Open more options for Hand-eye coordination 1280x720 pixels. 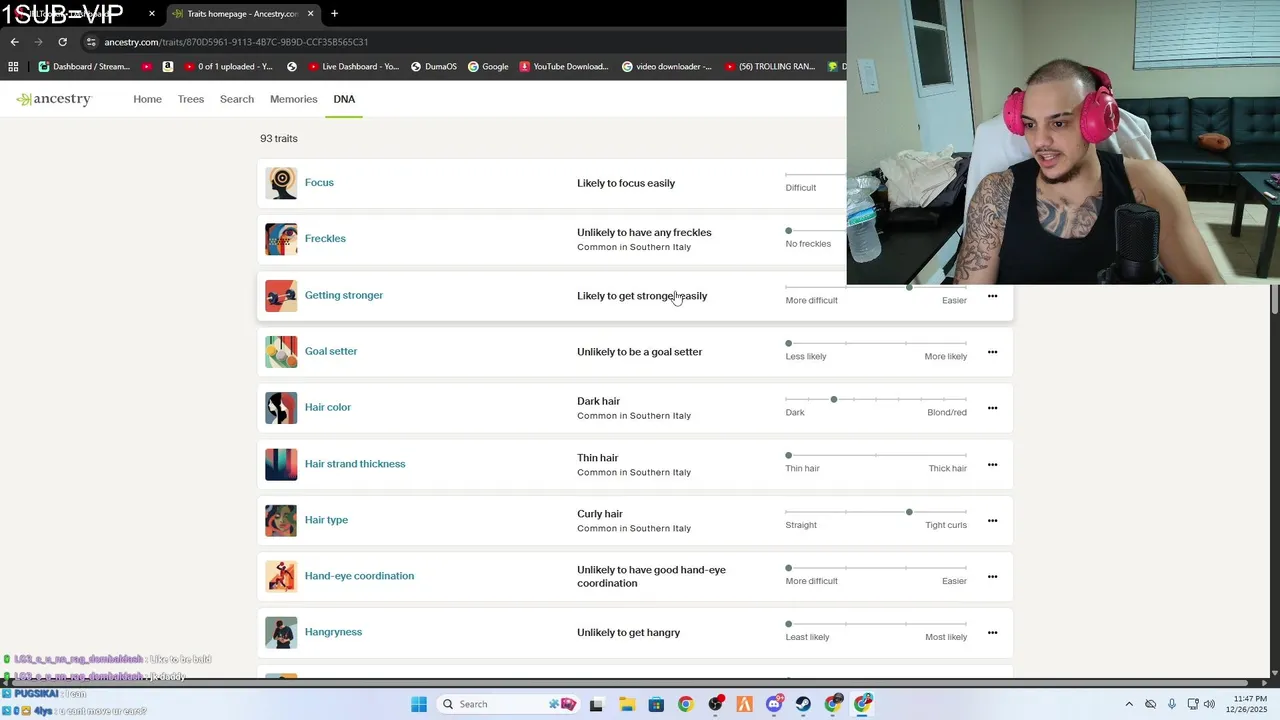(x=992, y=576)
